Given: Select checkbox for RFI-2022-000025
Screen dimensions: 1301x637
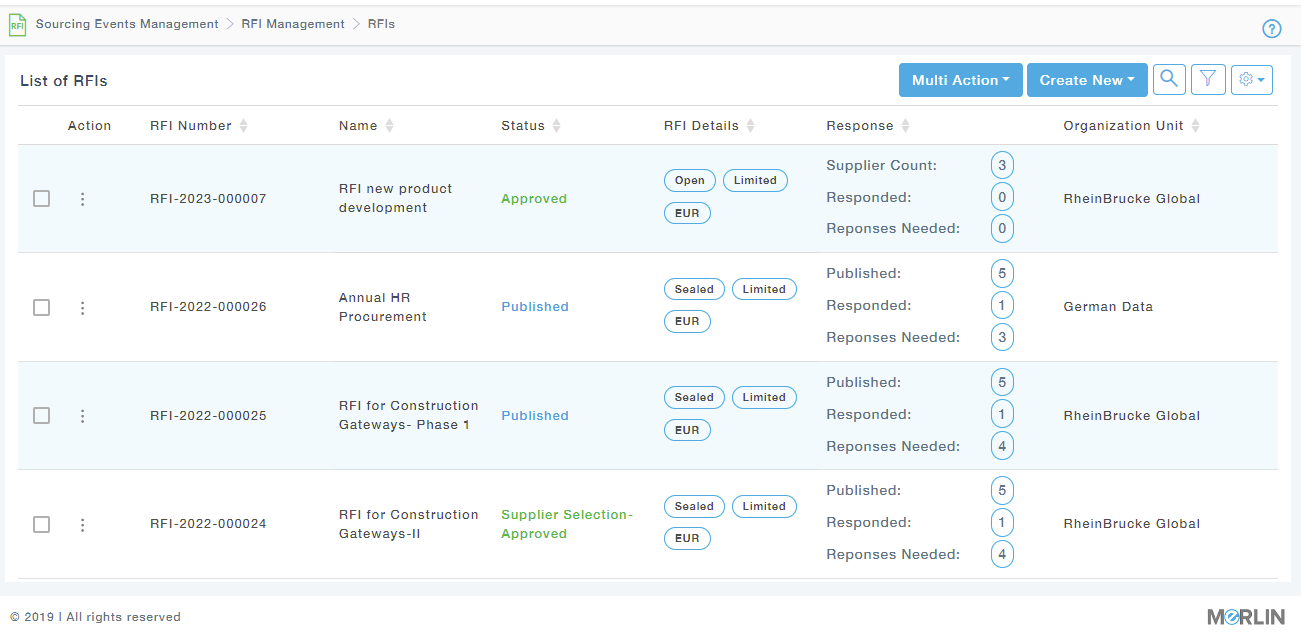Looking at the screenshot, I should pos(41,416).
